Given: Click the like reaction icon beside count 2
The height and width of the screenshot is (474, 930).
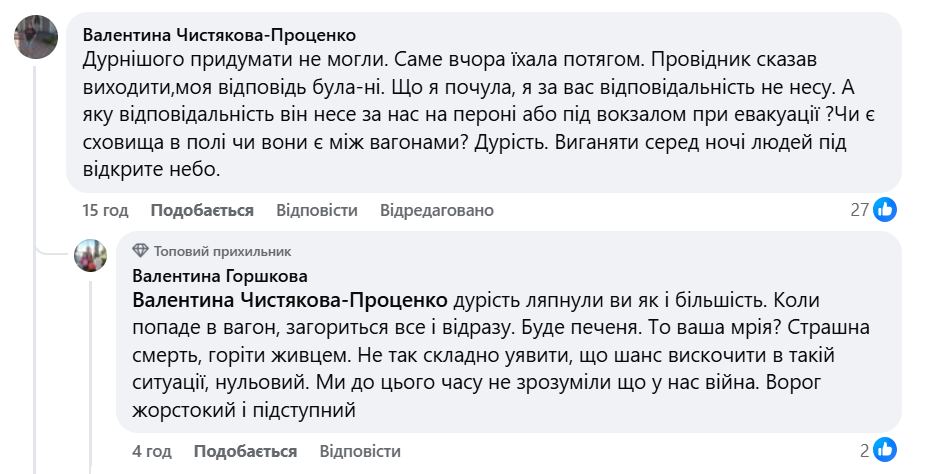Looking at the screenshot, I should [885, 449].
